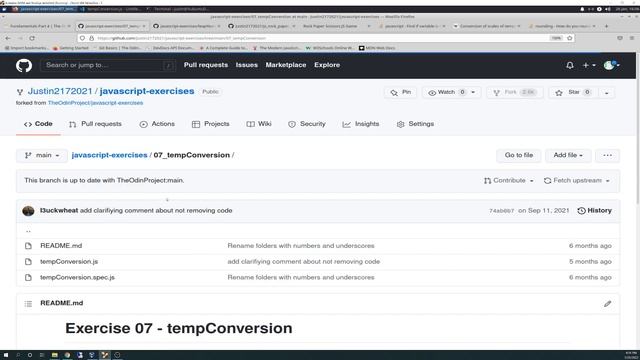Edit README.md with the pencil icon
The image size is (640, 360).
coord(607,304)
